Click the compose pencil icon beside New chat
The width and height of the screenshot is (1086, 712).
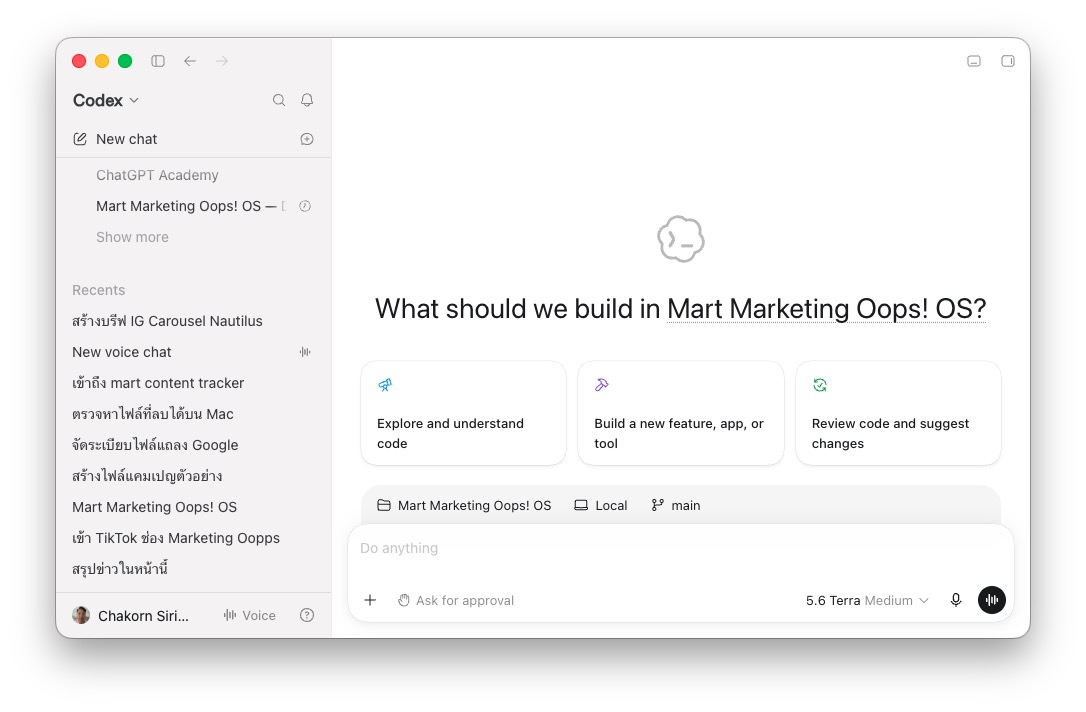point(80,139)
